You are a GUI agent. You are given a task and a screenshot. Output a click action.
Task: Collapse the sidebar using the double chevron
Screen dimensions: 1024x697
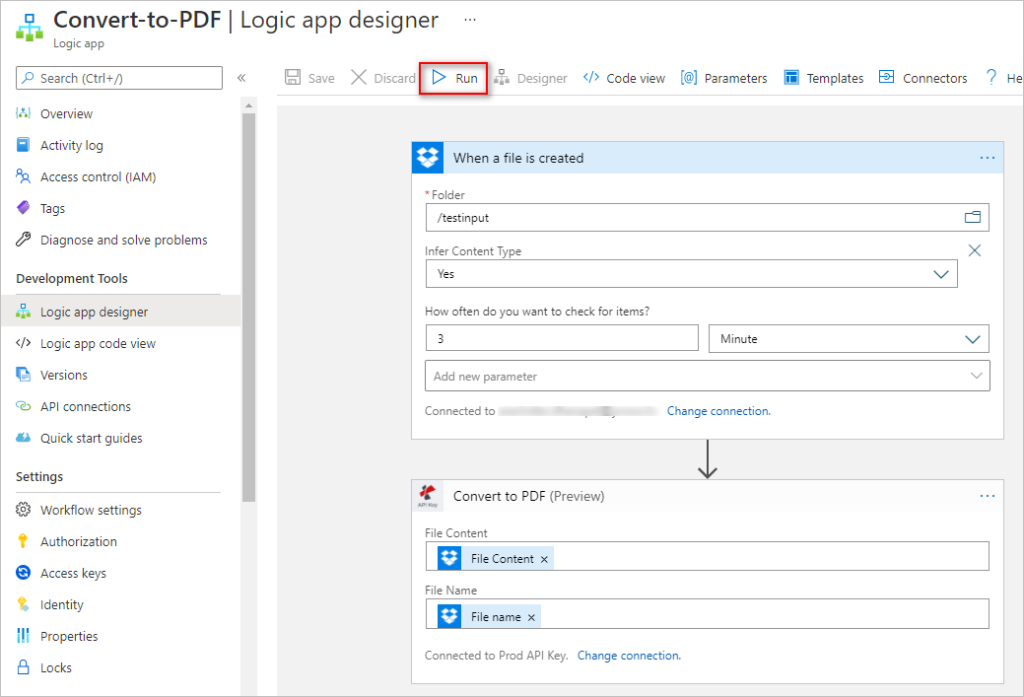[x=241, y=77]
